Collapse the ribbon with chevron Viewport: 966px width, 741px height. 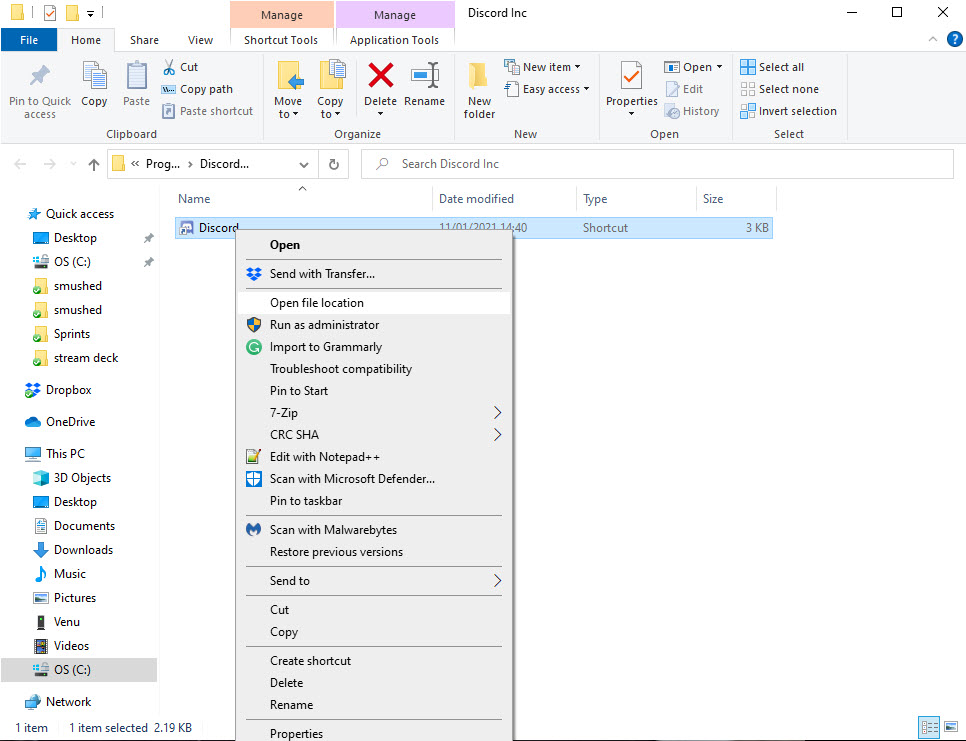tap(933, 40)
